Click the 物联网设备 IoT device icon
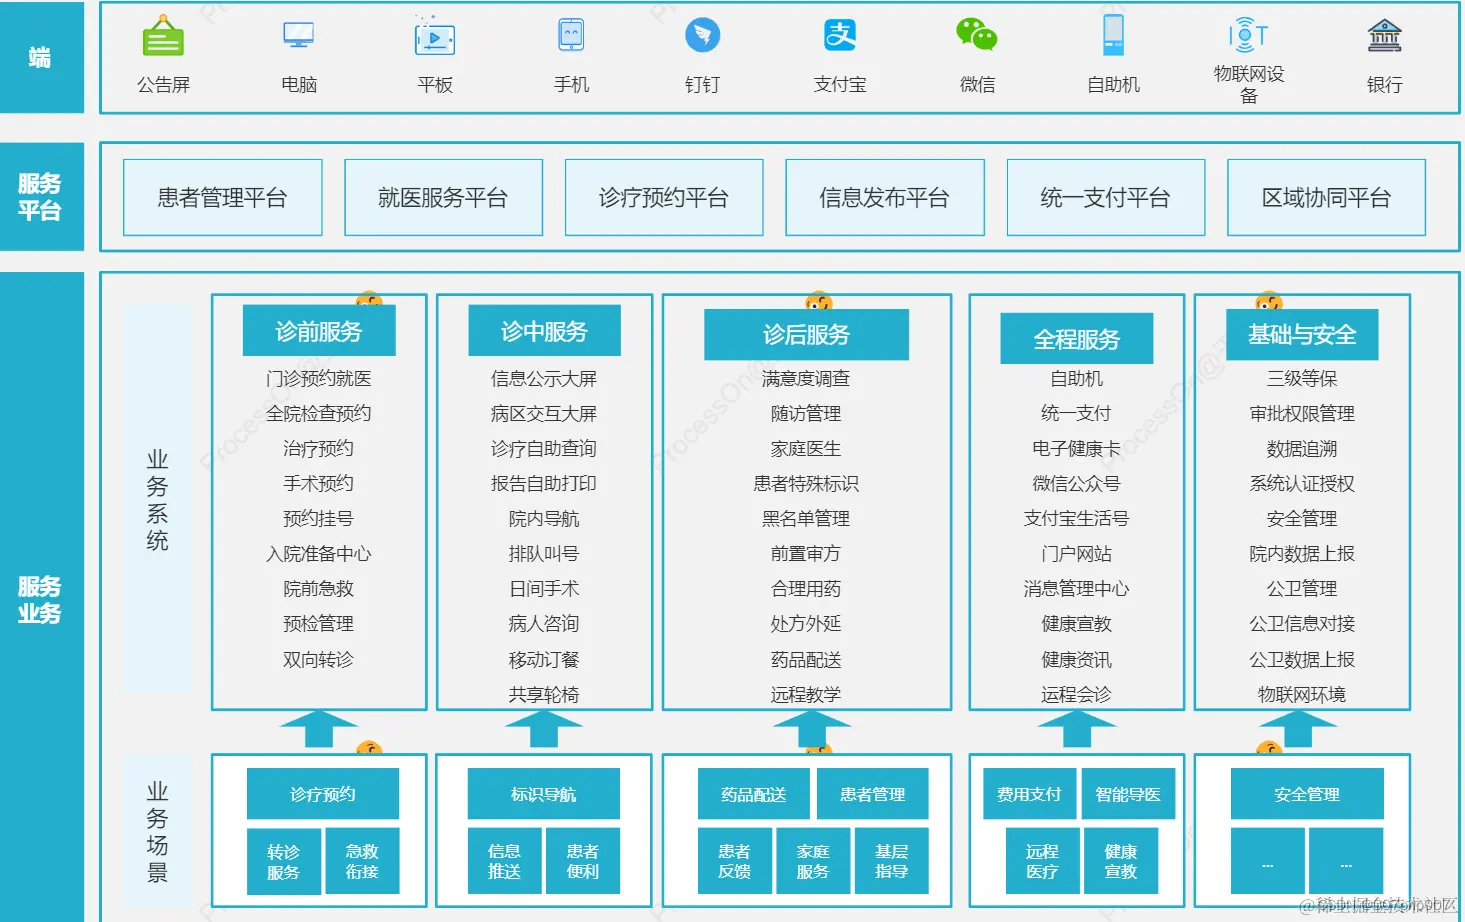This screenshot has width=1465, height=922. (x=1247, y=35)
